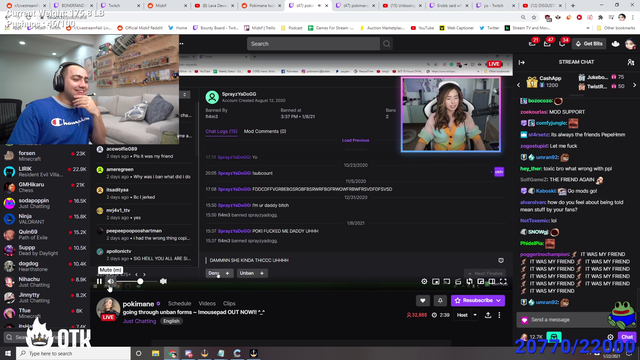Open Ninja channel in sidebar
The height and width of the screenshot is (360, 640).
click(45, 219)
